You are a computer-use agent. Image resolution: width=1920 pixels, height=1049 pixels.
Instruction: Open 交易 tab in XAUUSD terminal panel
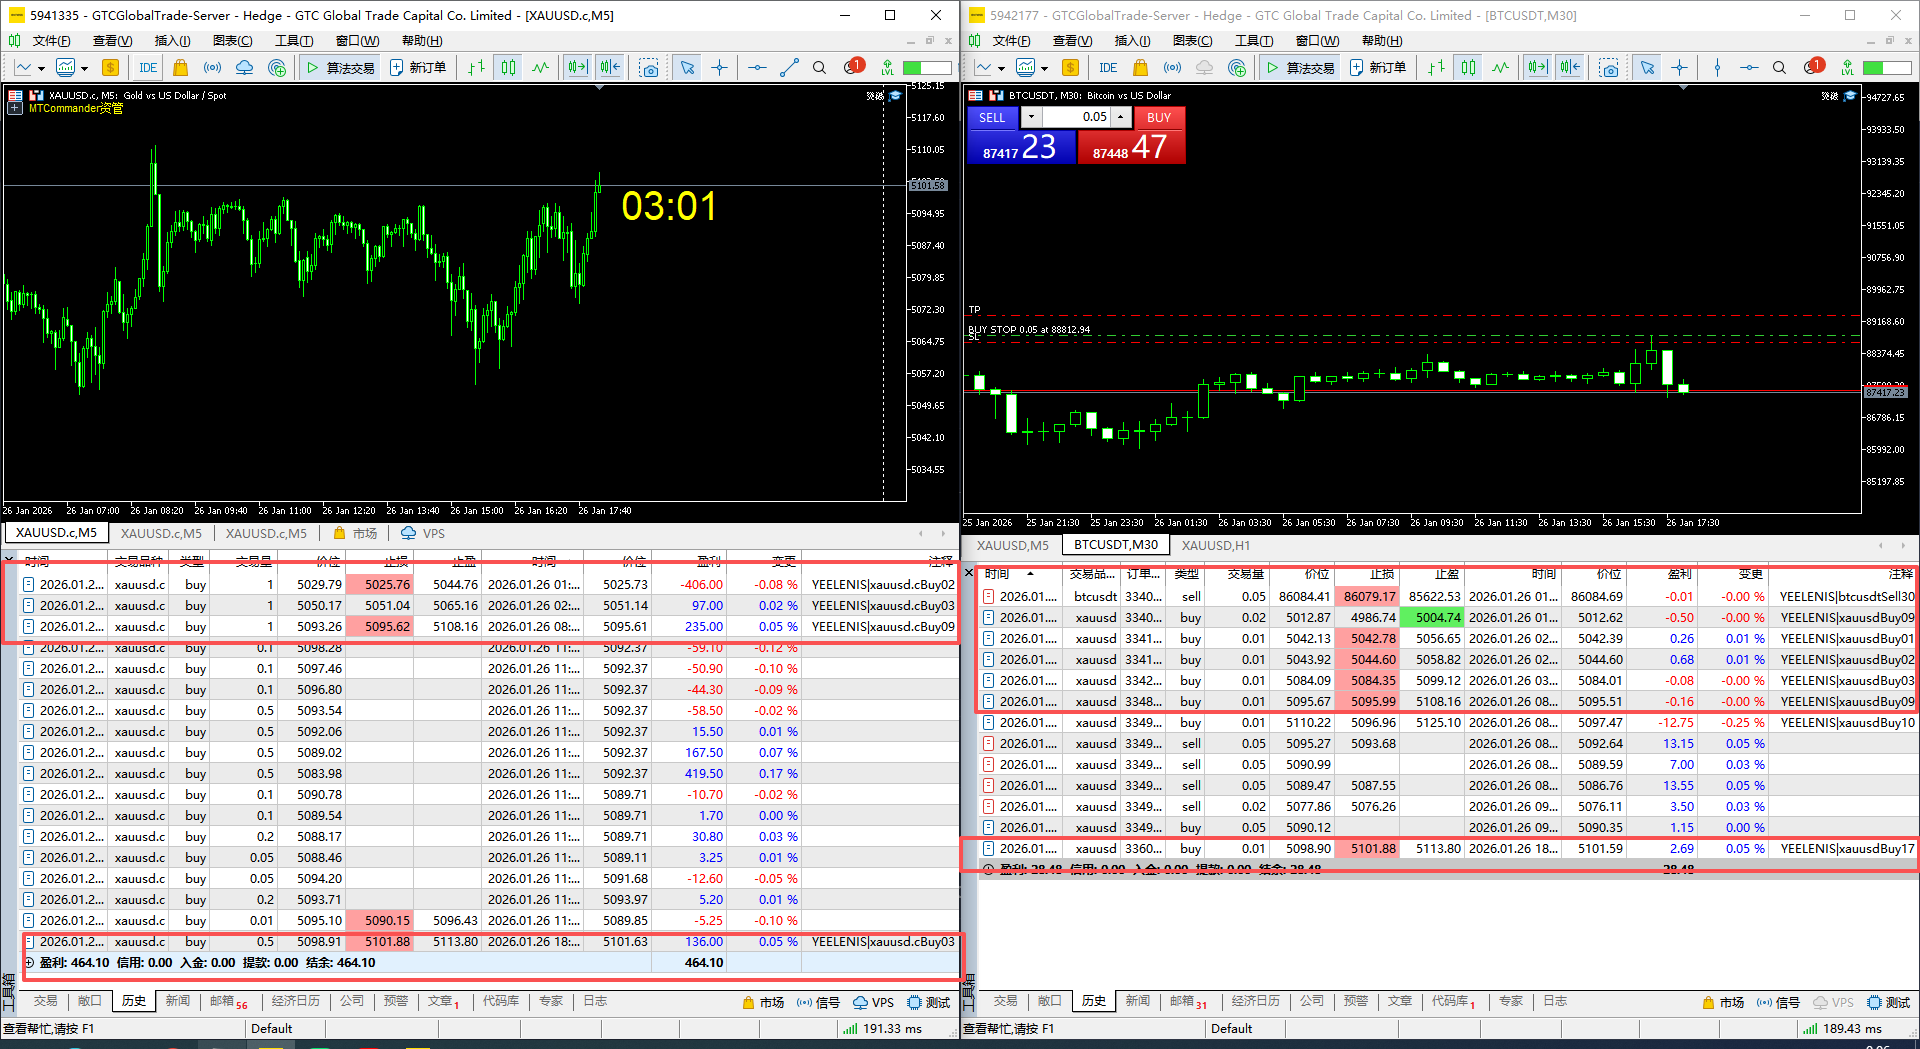(45, 1001)
